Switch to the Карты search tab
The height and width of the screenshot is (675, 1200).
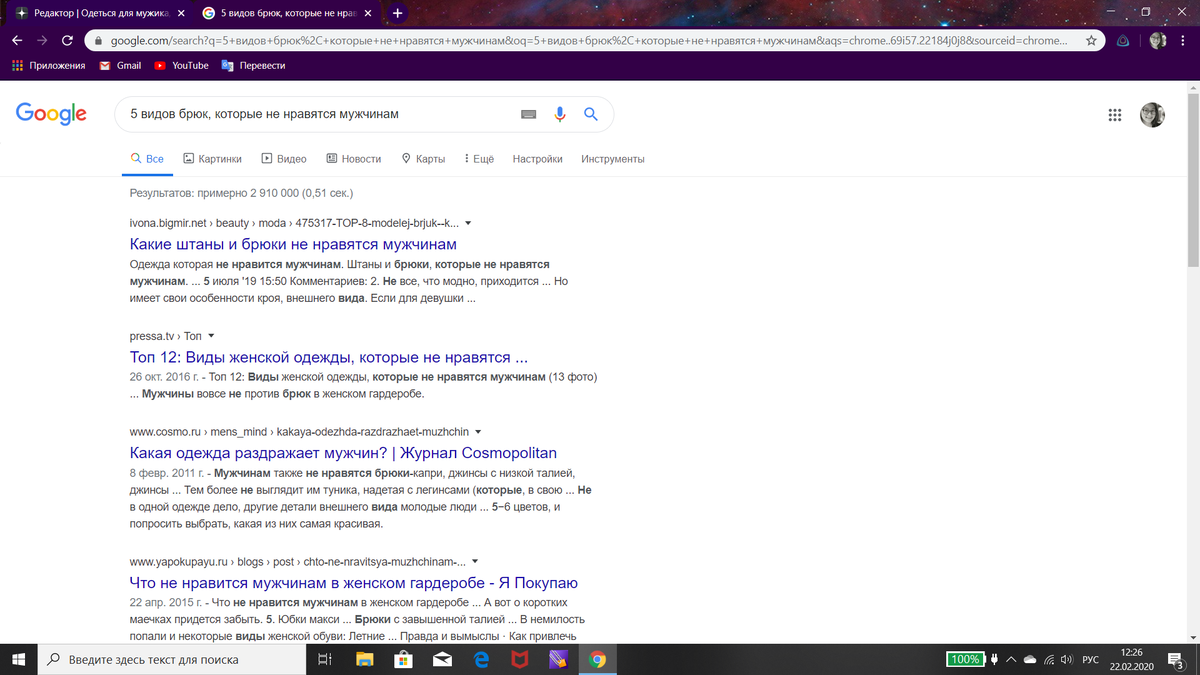point(423,159)
